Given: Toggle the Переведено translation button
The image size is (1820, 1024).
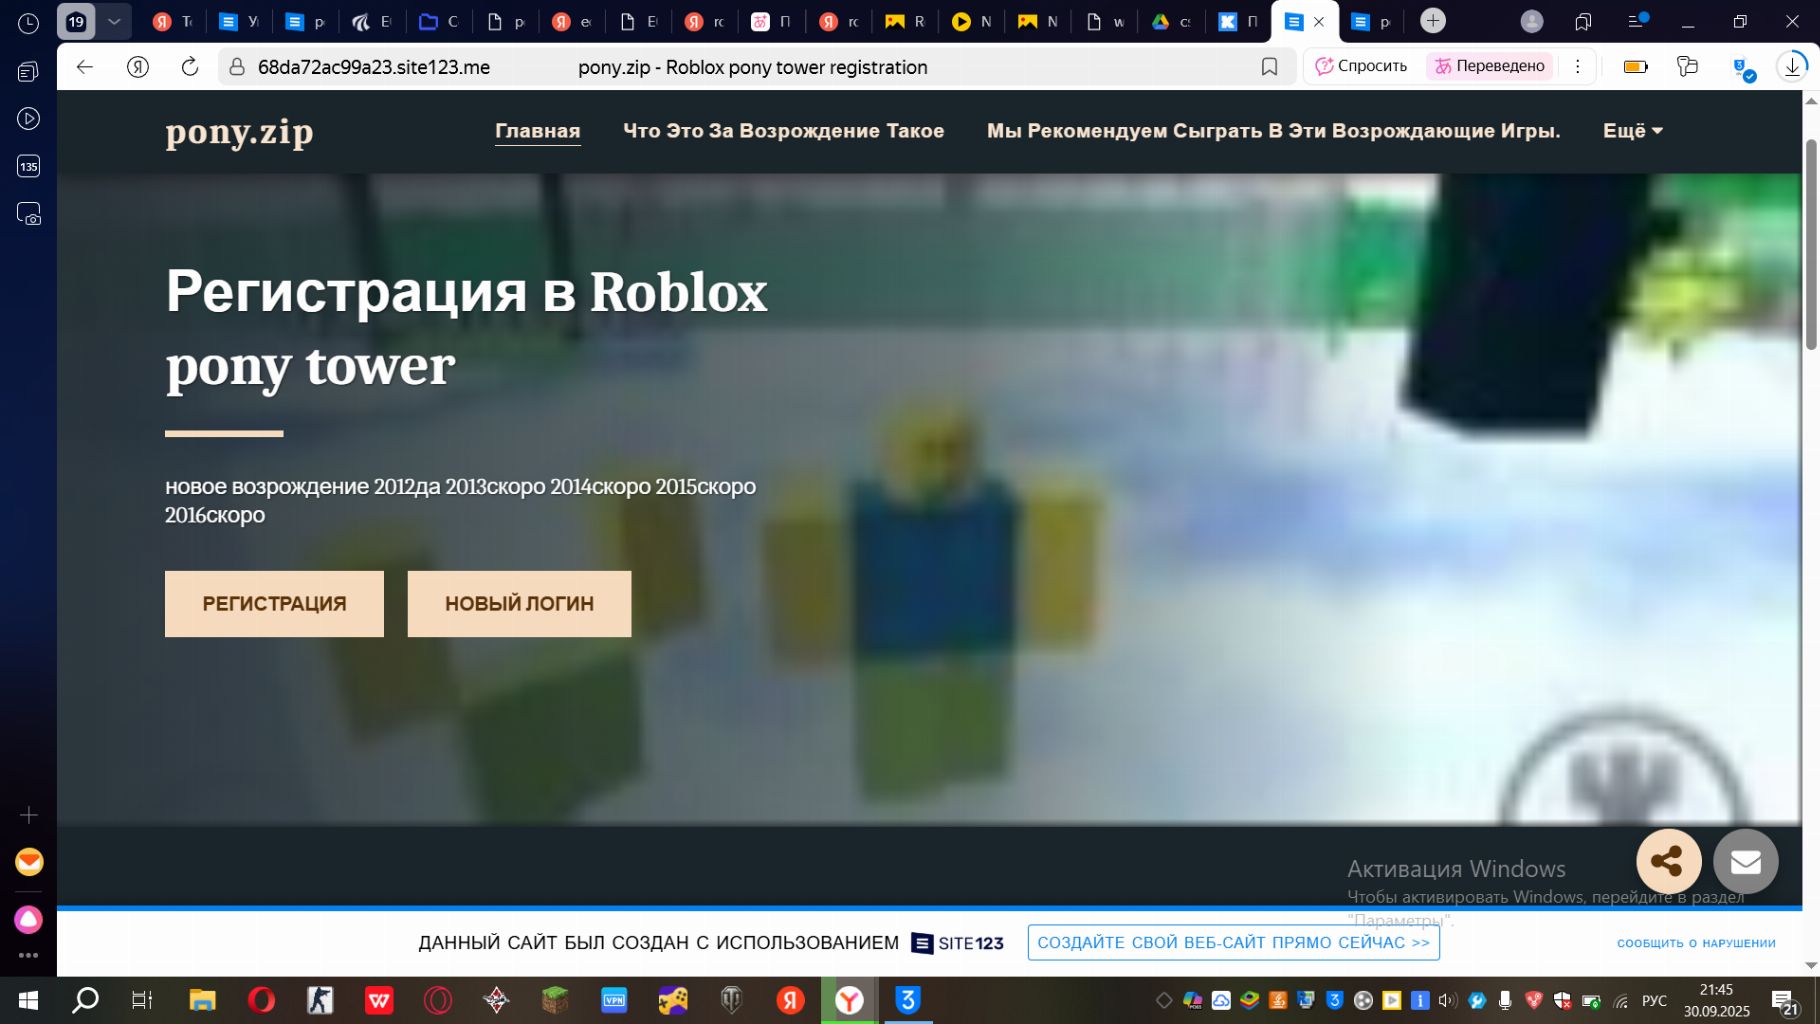Looking at the screenshot, I should coord(1489,67).
